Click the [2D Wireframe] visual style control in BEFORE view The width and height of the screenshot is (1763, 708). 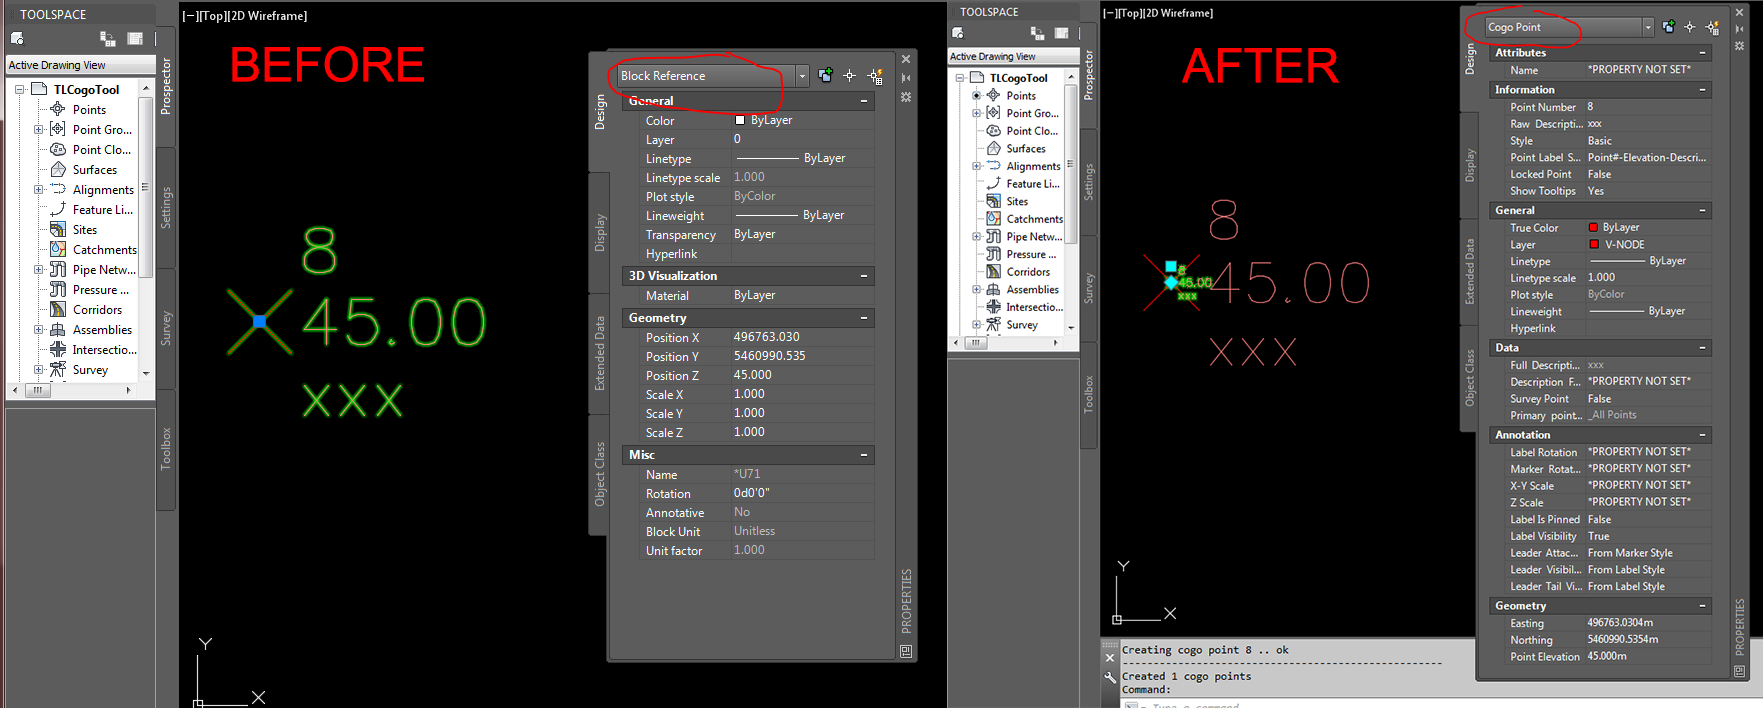268,16
